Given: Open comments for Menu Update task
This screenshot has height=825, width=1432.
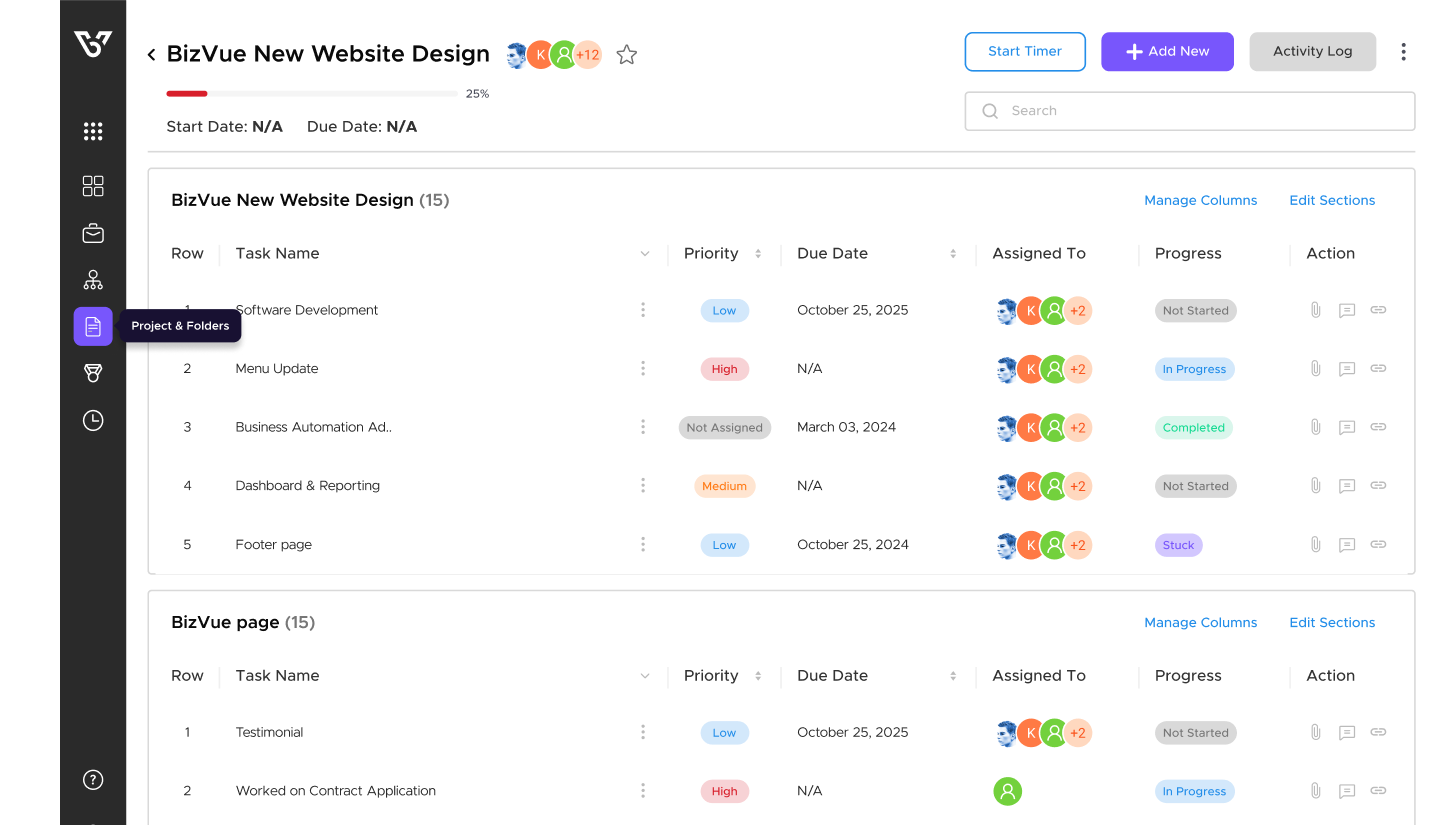Looking at the screenshot, I should click(1347, 369).
